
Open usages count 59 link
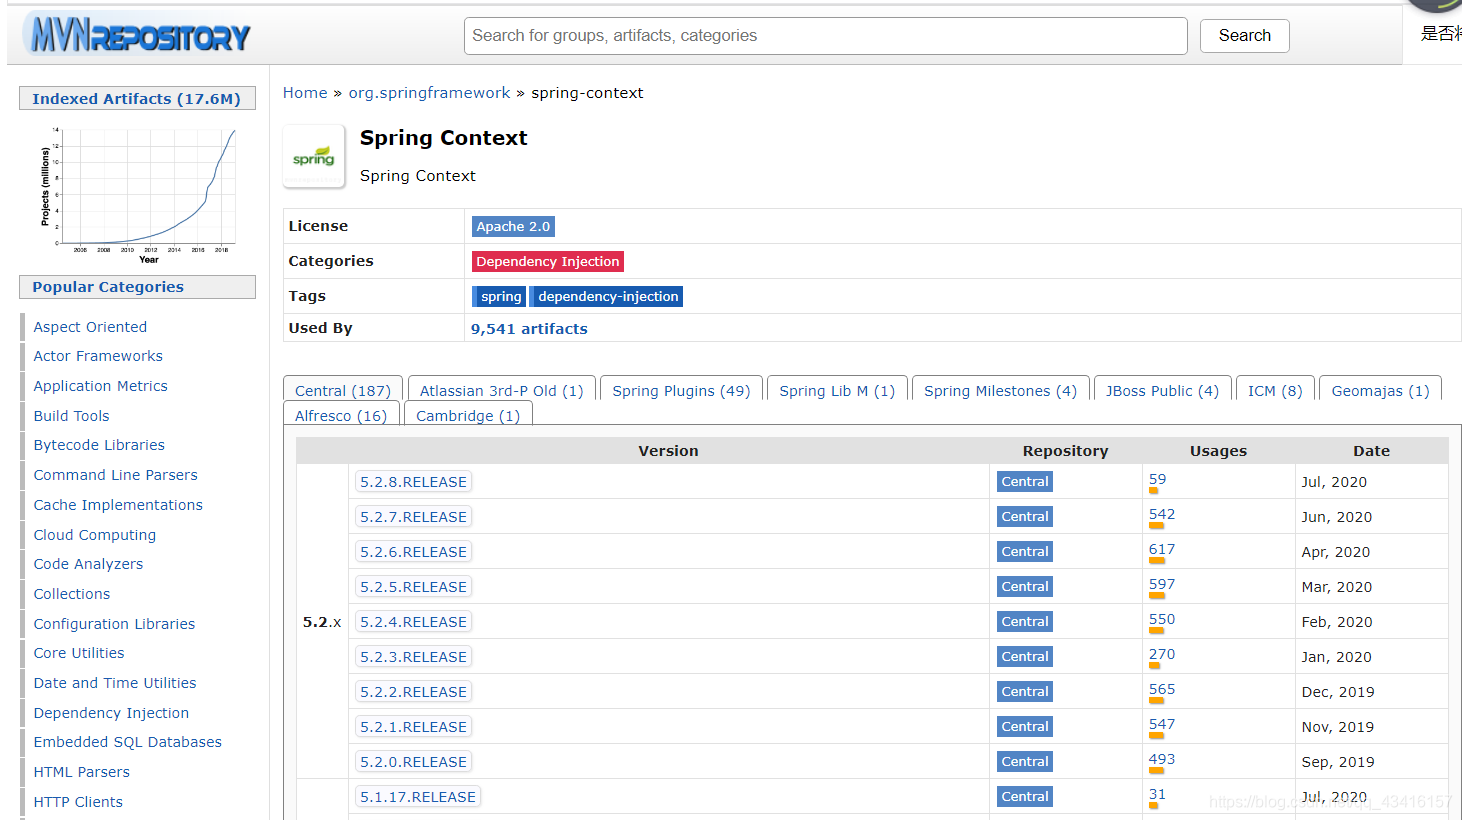[x=1157, y=479]
